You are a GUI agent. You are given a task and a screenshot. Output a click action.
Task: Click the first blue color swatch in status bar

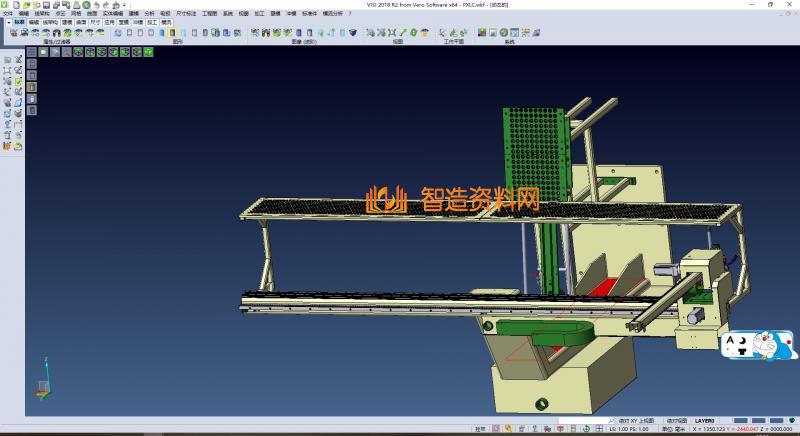[x=741, y=421]
